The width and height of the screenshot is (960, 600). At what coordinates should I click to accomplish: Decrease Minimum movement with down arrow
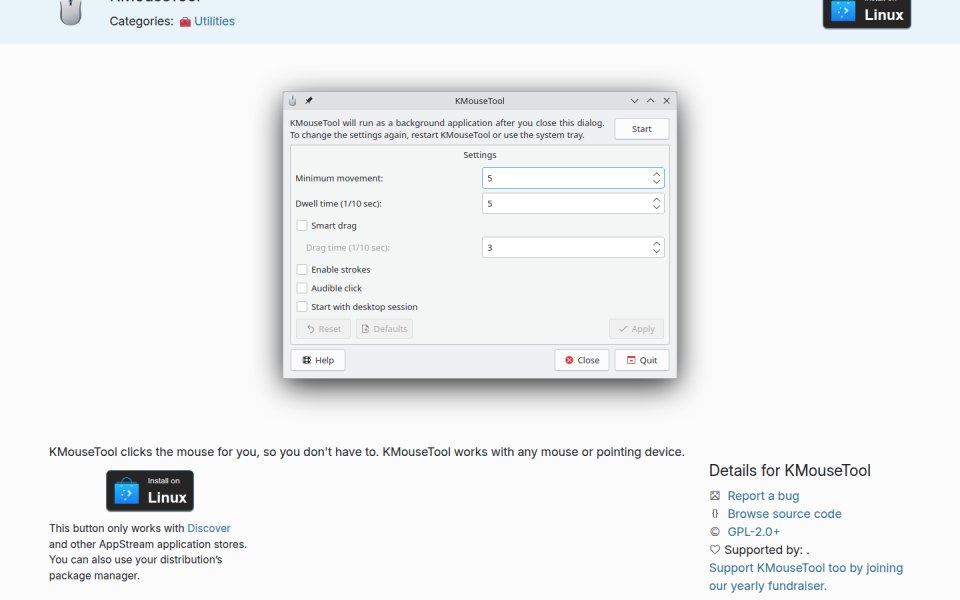(656, 182)
